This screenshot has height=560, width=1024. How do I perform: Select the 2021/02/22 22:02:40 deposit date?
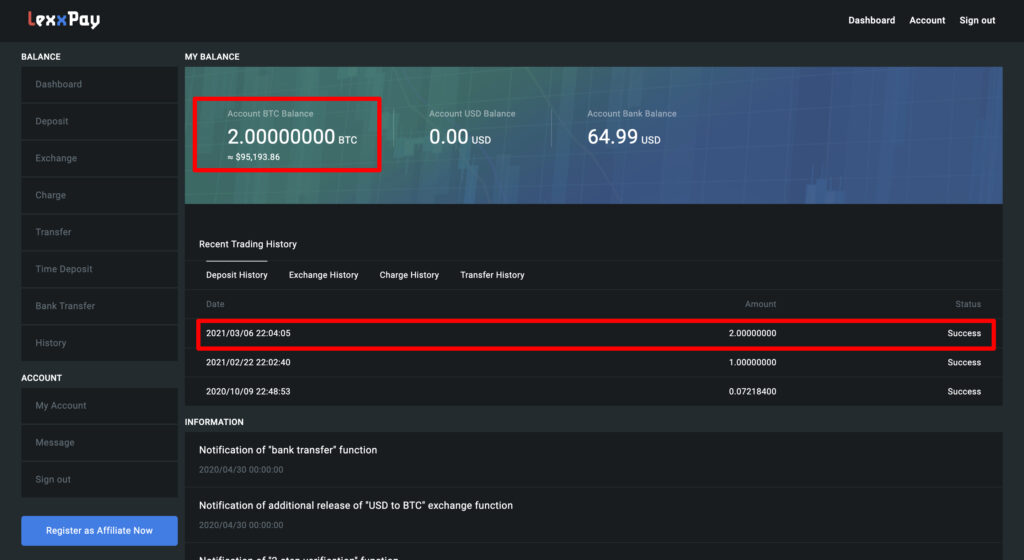(248, 362)
